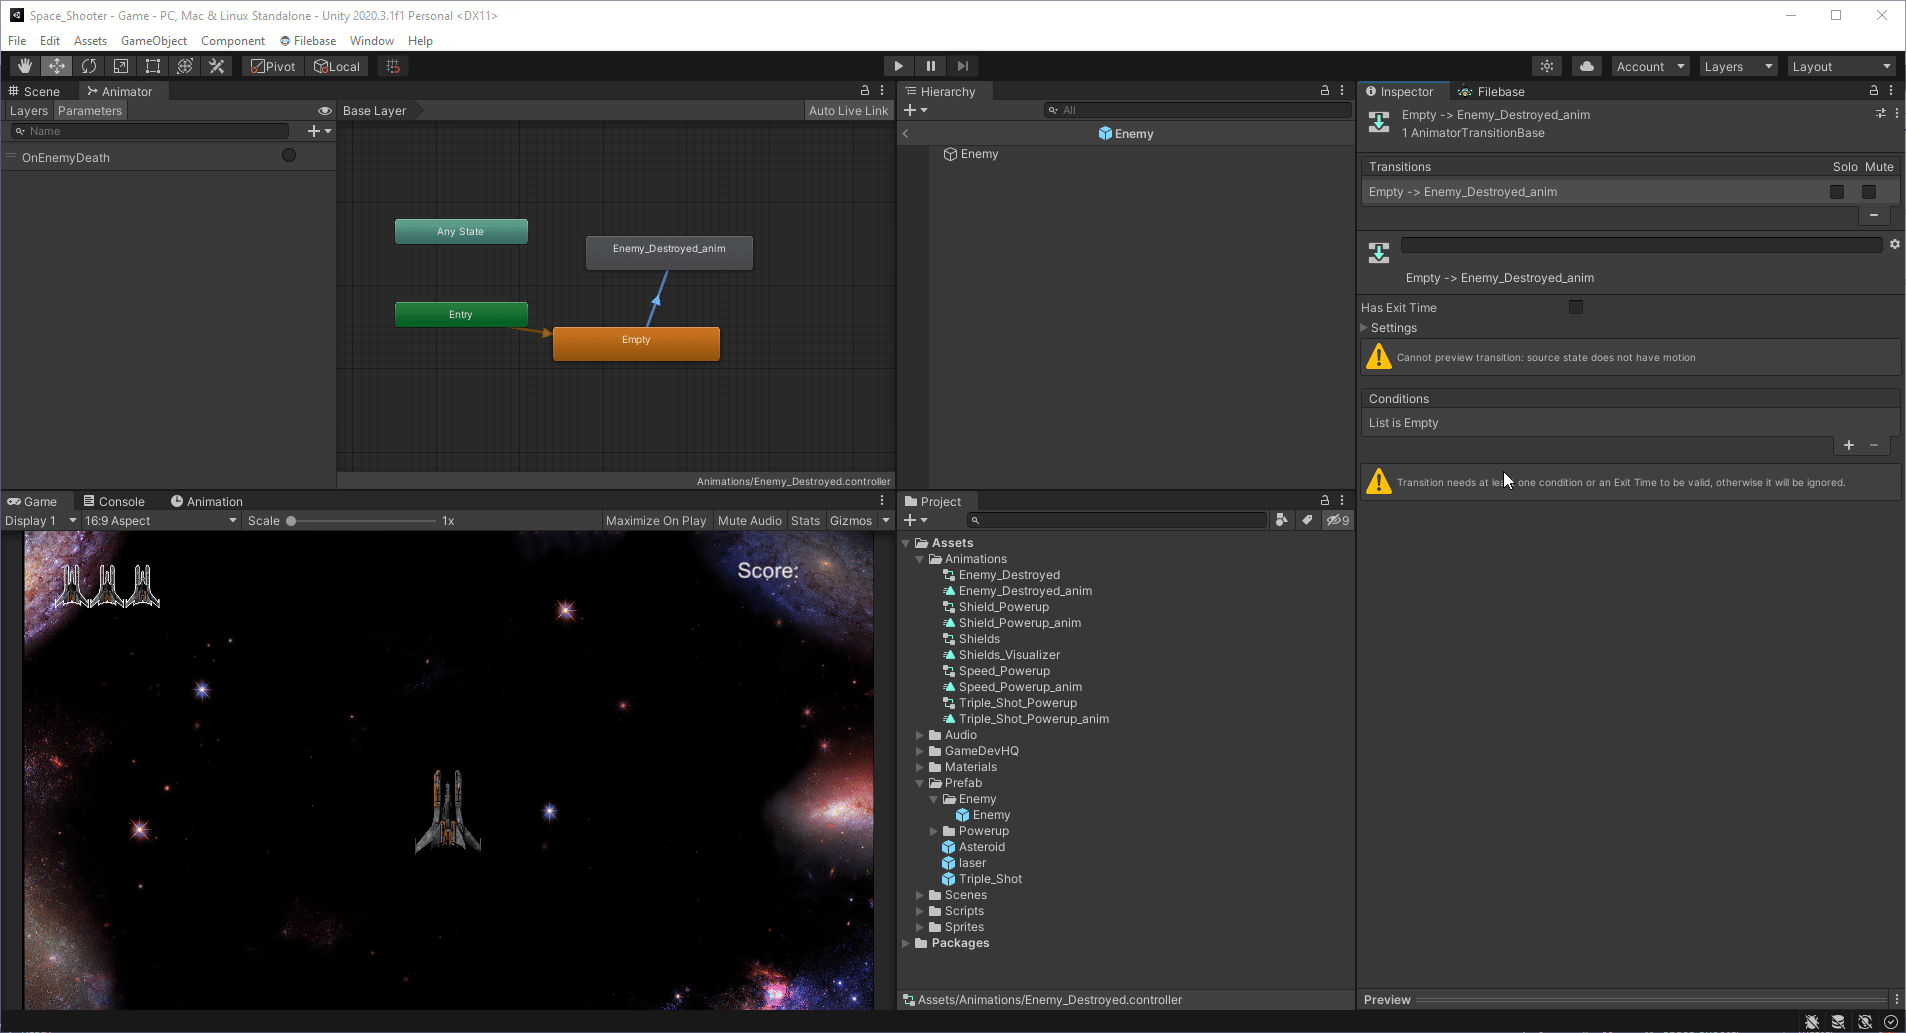1906x1033 pixels.
Task: Search by type in Project panel
Action: (x=1282, y=520)
